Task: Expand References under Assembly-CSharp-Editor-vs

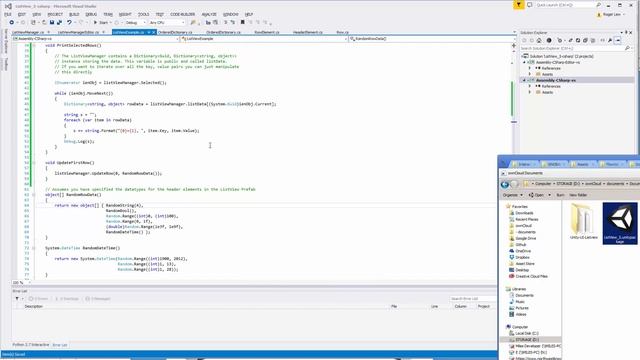Action: (x=530, y=69)
